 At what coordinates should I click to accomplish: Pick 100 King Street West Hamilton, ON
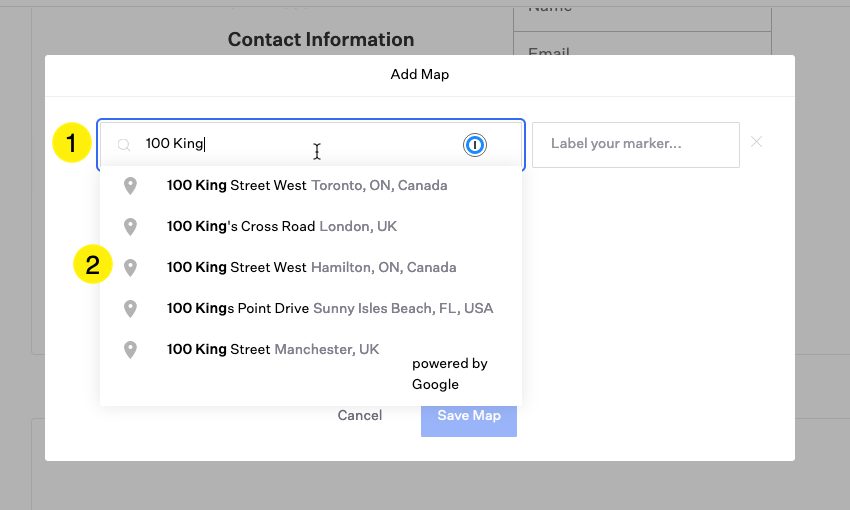coord(311,268)
